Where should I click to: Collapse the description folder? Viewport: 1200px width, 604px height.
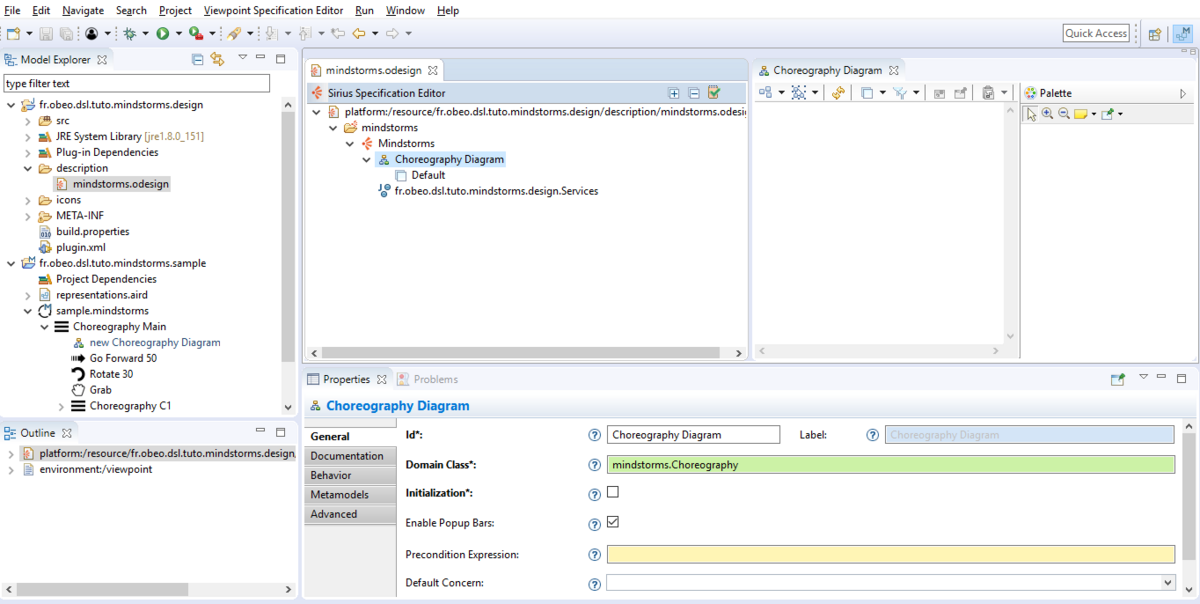(29, 167)
